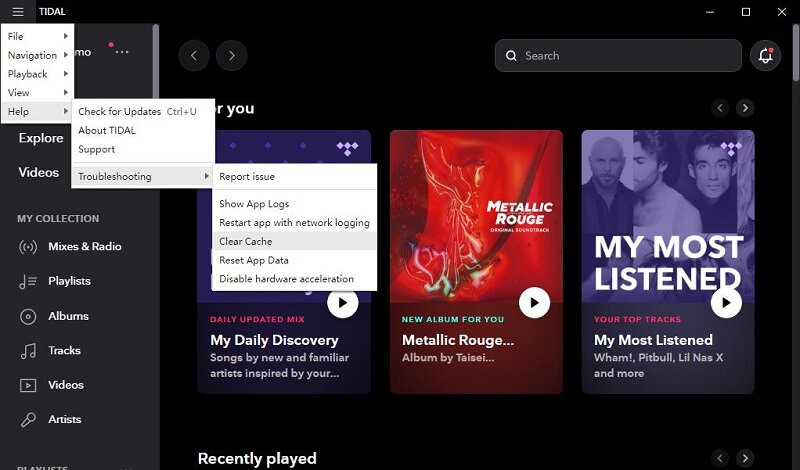800x470 pixels.
Task: Play the Metallic Rouge album
Action: 534,303
